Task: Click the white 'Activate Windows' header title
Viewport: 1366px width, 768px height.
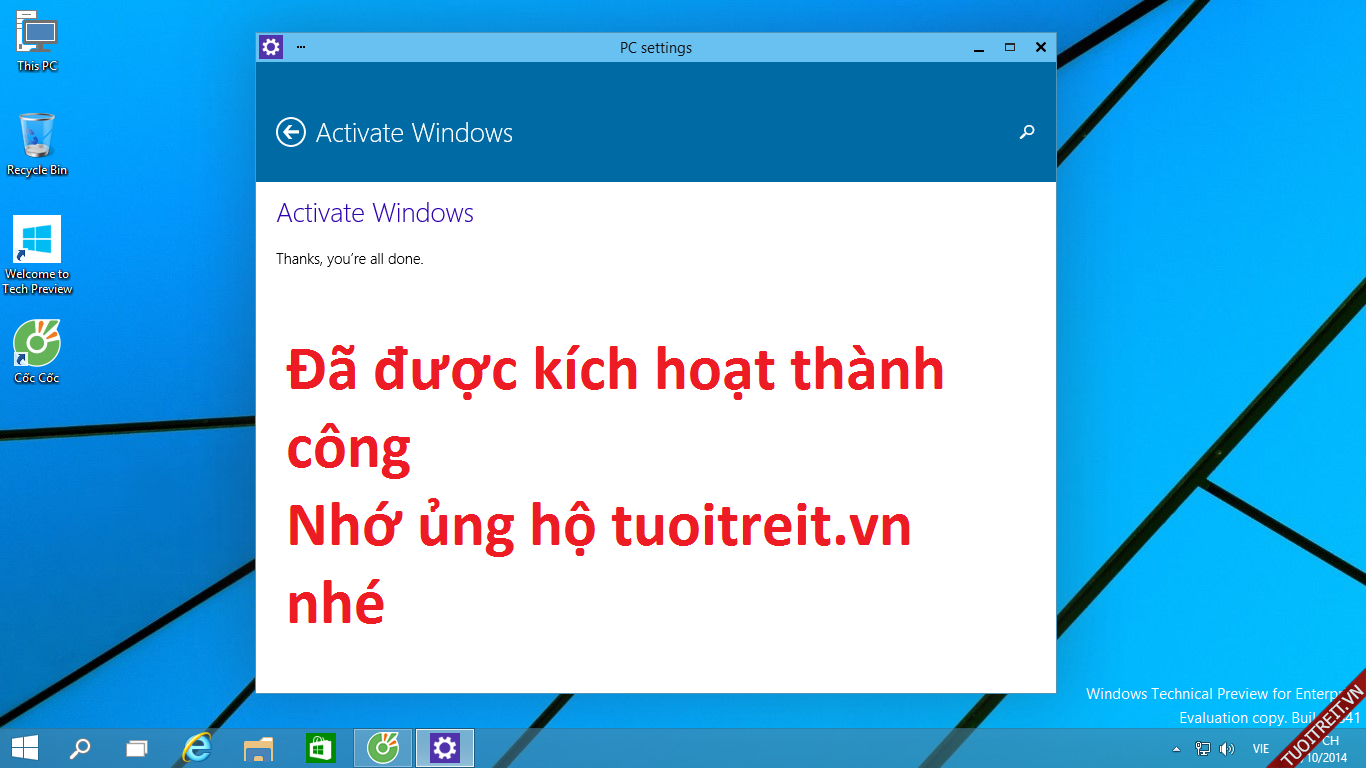Action: [x=414, y=133]
